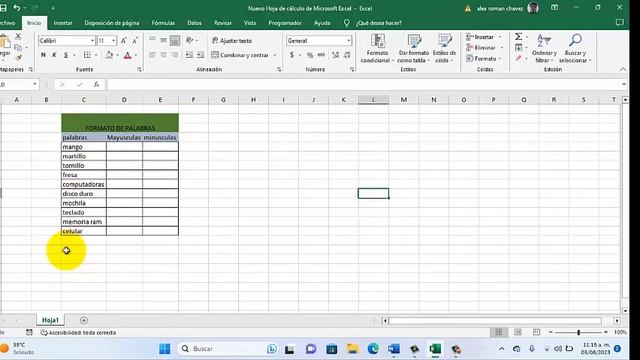The width and height of the screenshot is (640, 360).
Task: Switch to Page Layout view in status bar
Action: click(x=518, y=332)
